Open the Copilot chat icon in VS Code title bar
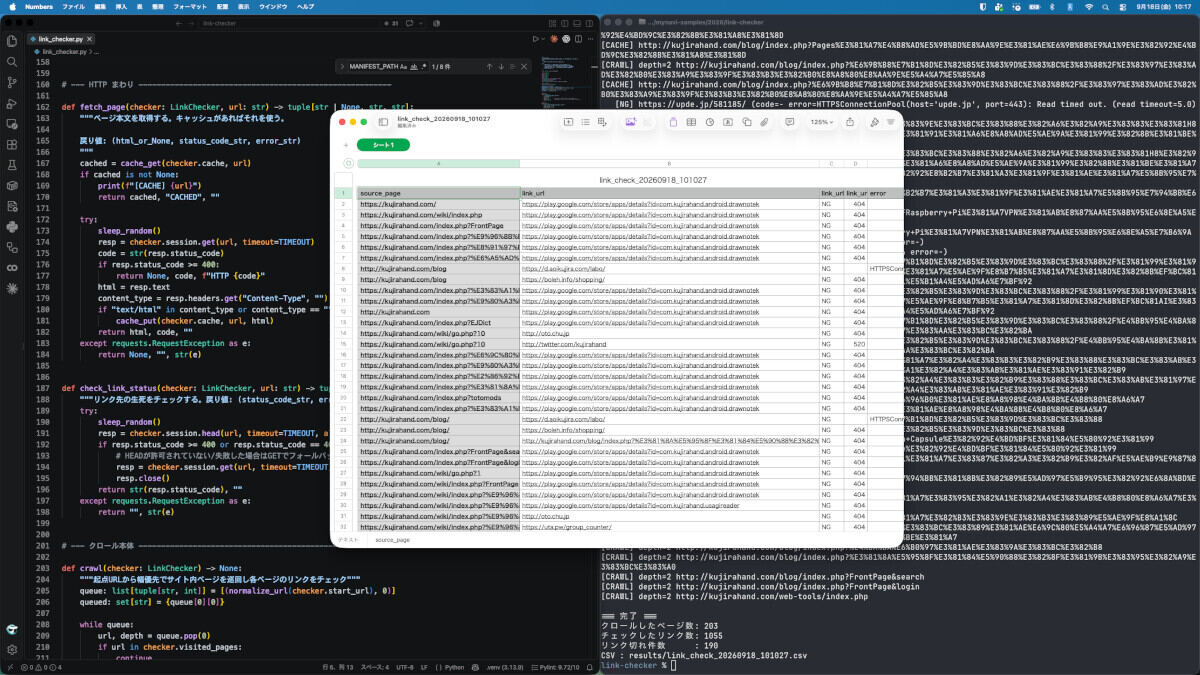1200x675 pixels. [409, 23]
